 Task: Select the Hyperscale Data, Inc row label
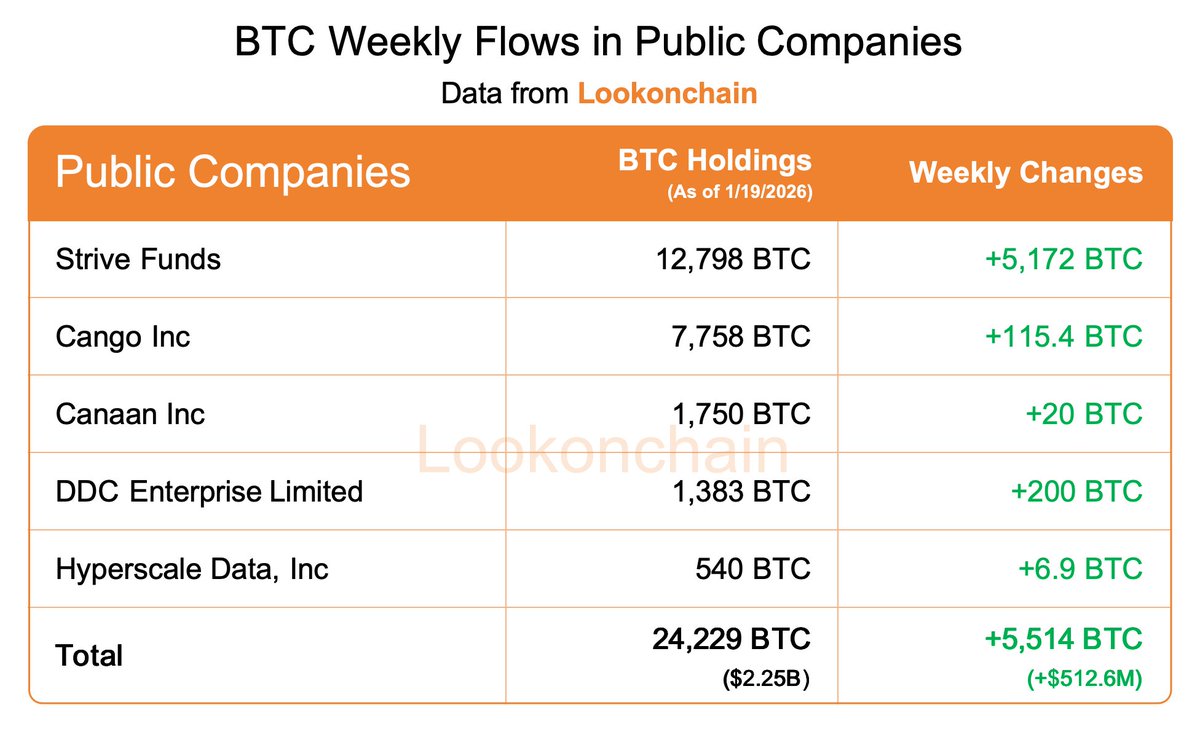[192, 569]
